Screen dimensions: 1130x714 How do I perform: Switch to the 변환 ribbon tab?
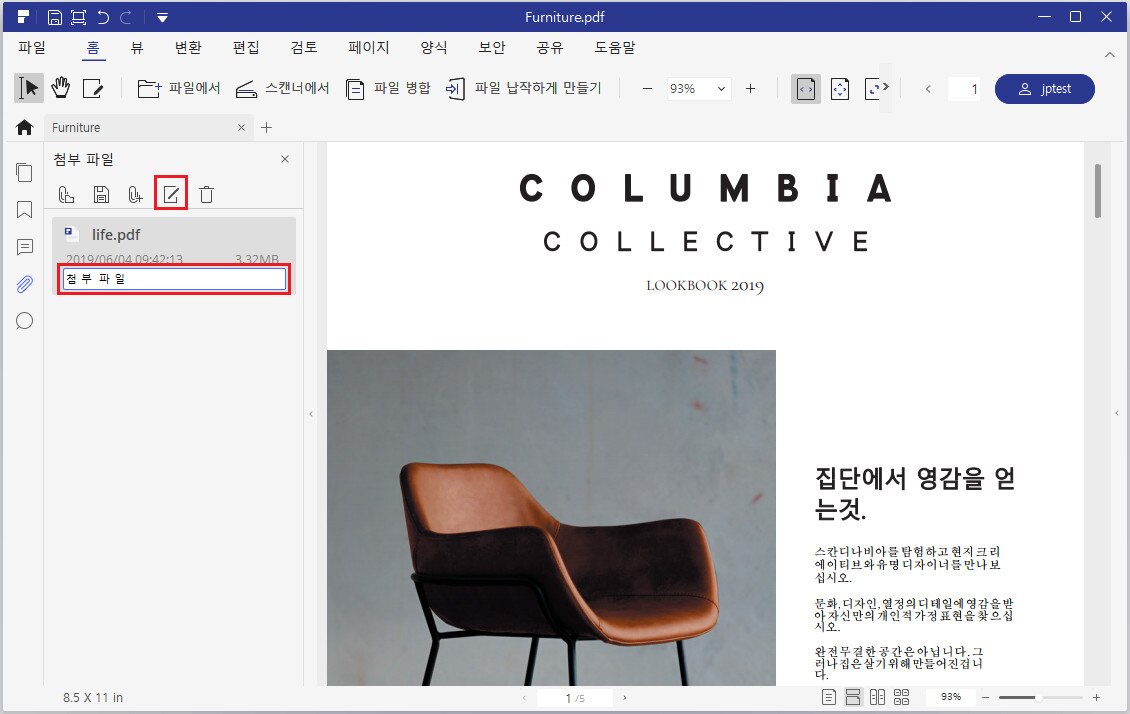coord(188,48)
